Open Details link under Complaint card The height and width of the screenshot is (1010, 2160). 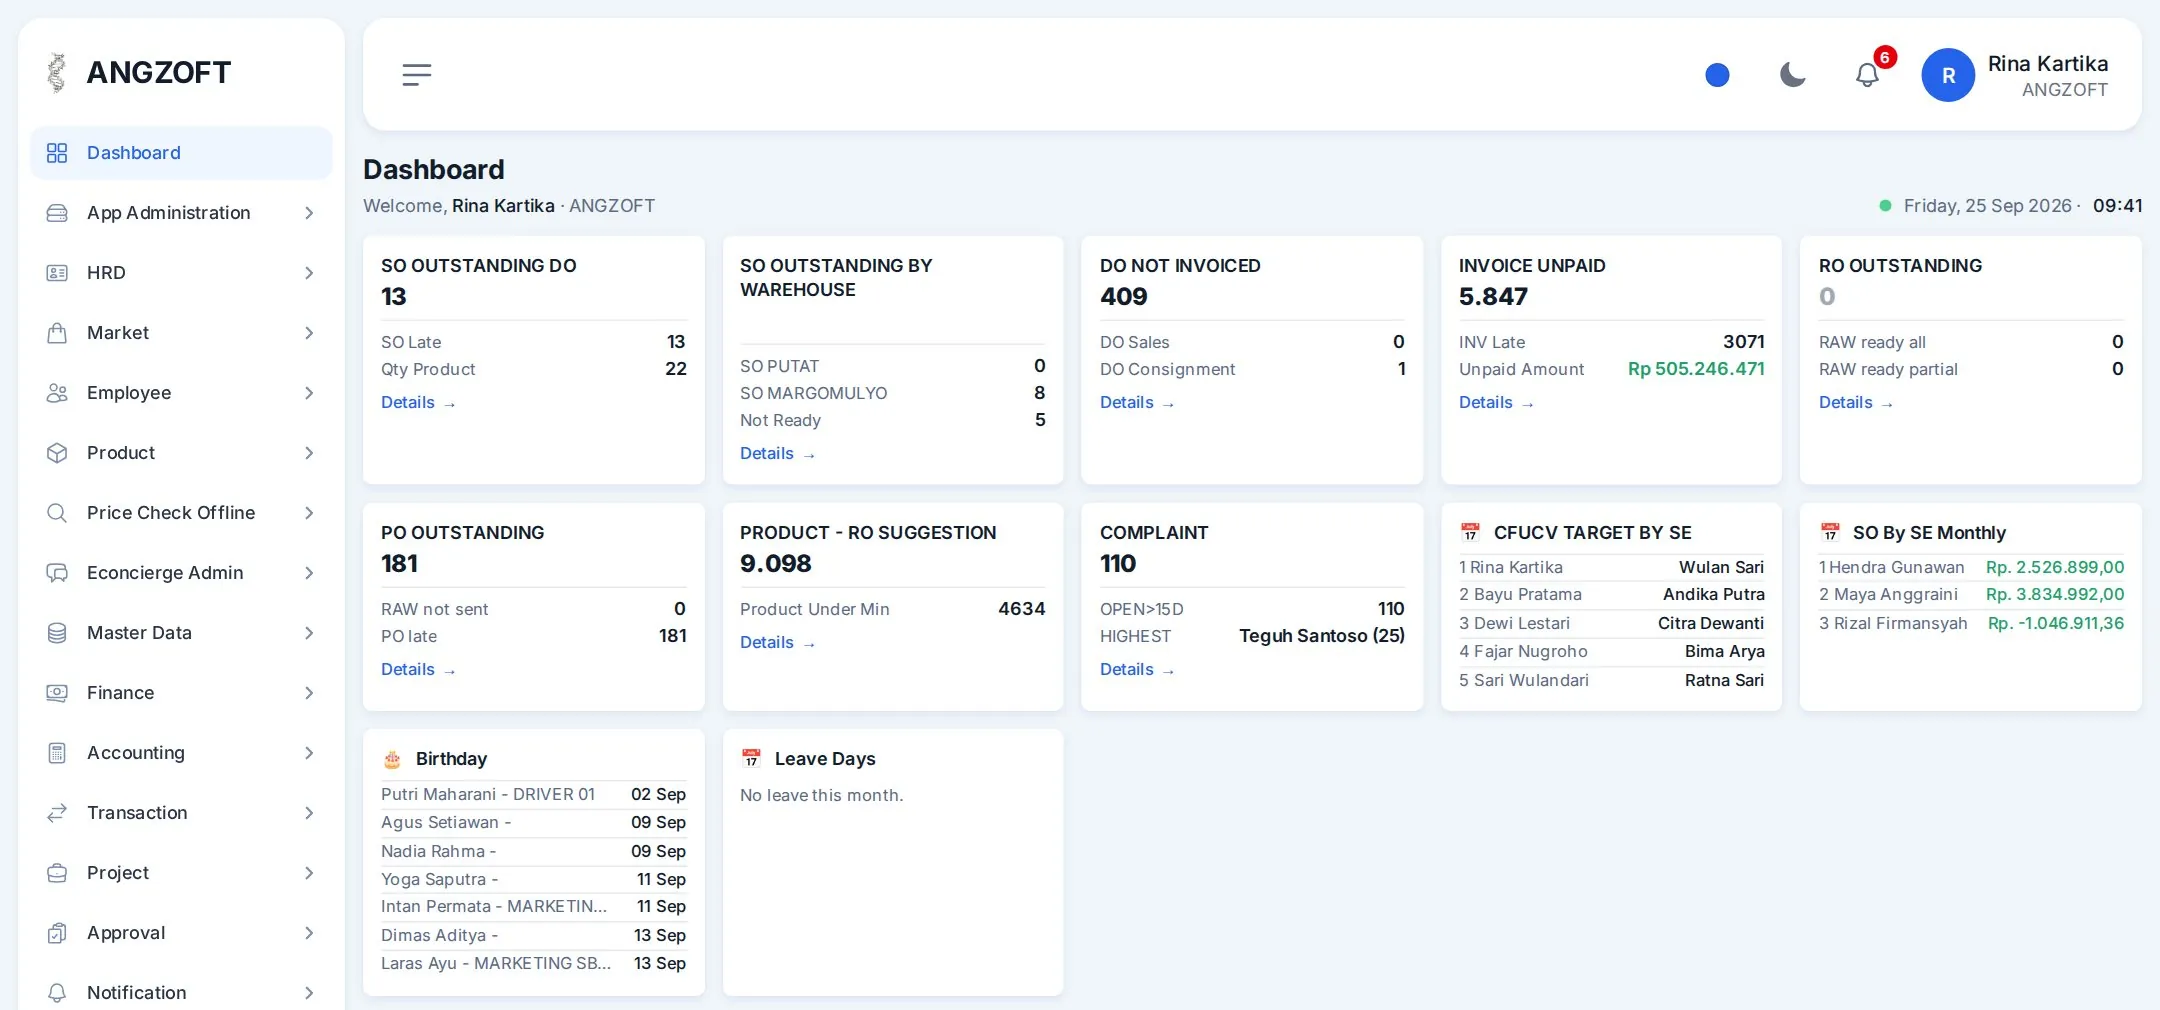[1137, 669]
